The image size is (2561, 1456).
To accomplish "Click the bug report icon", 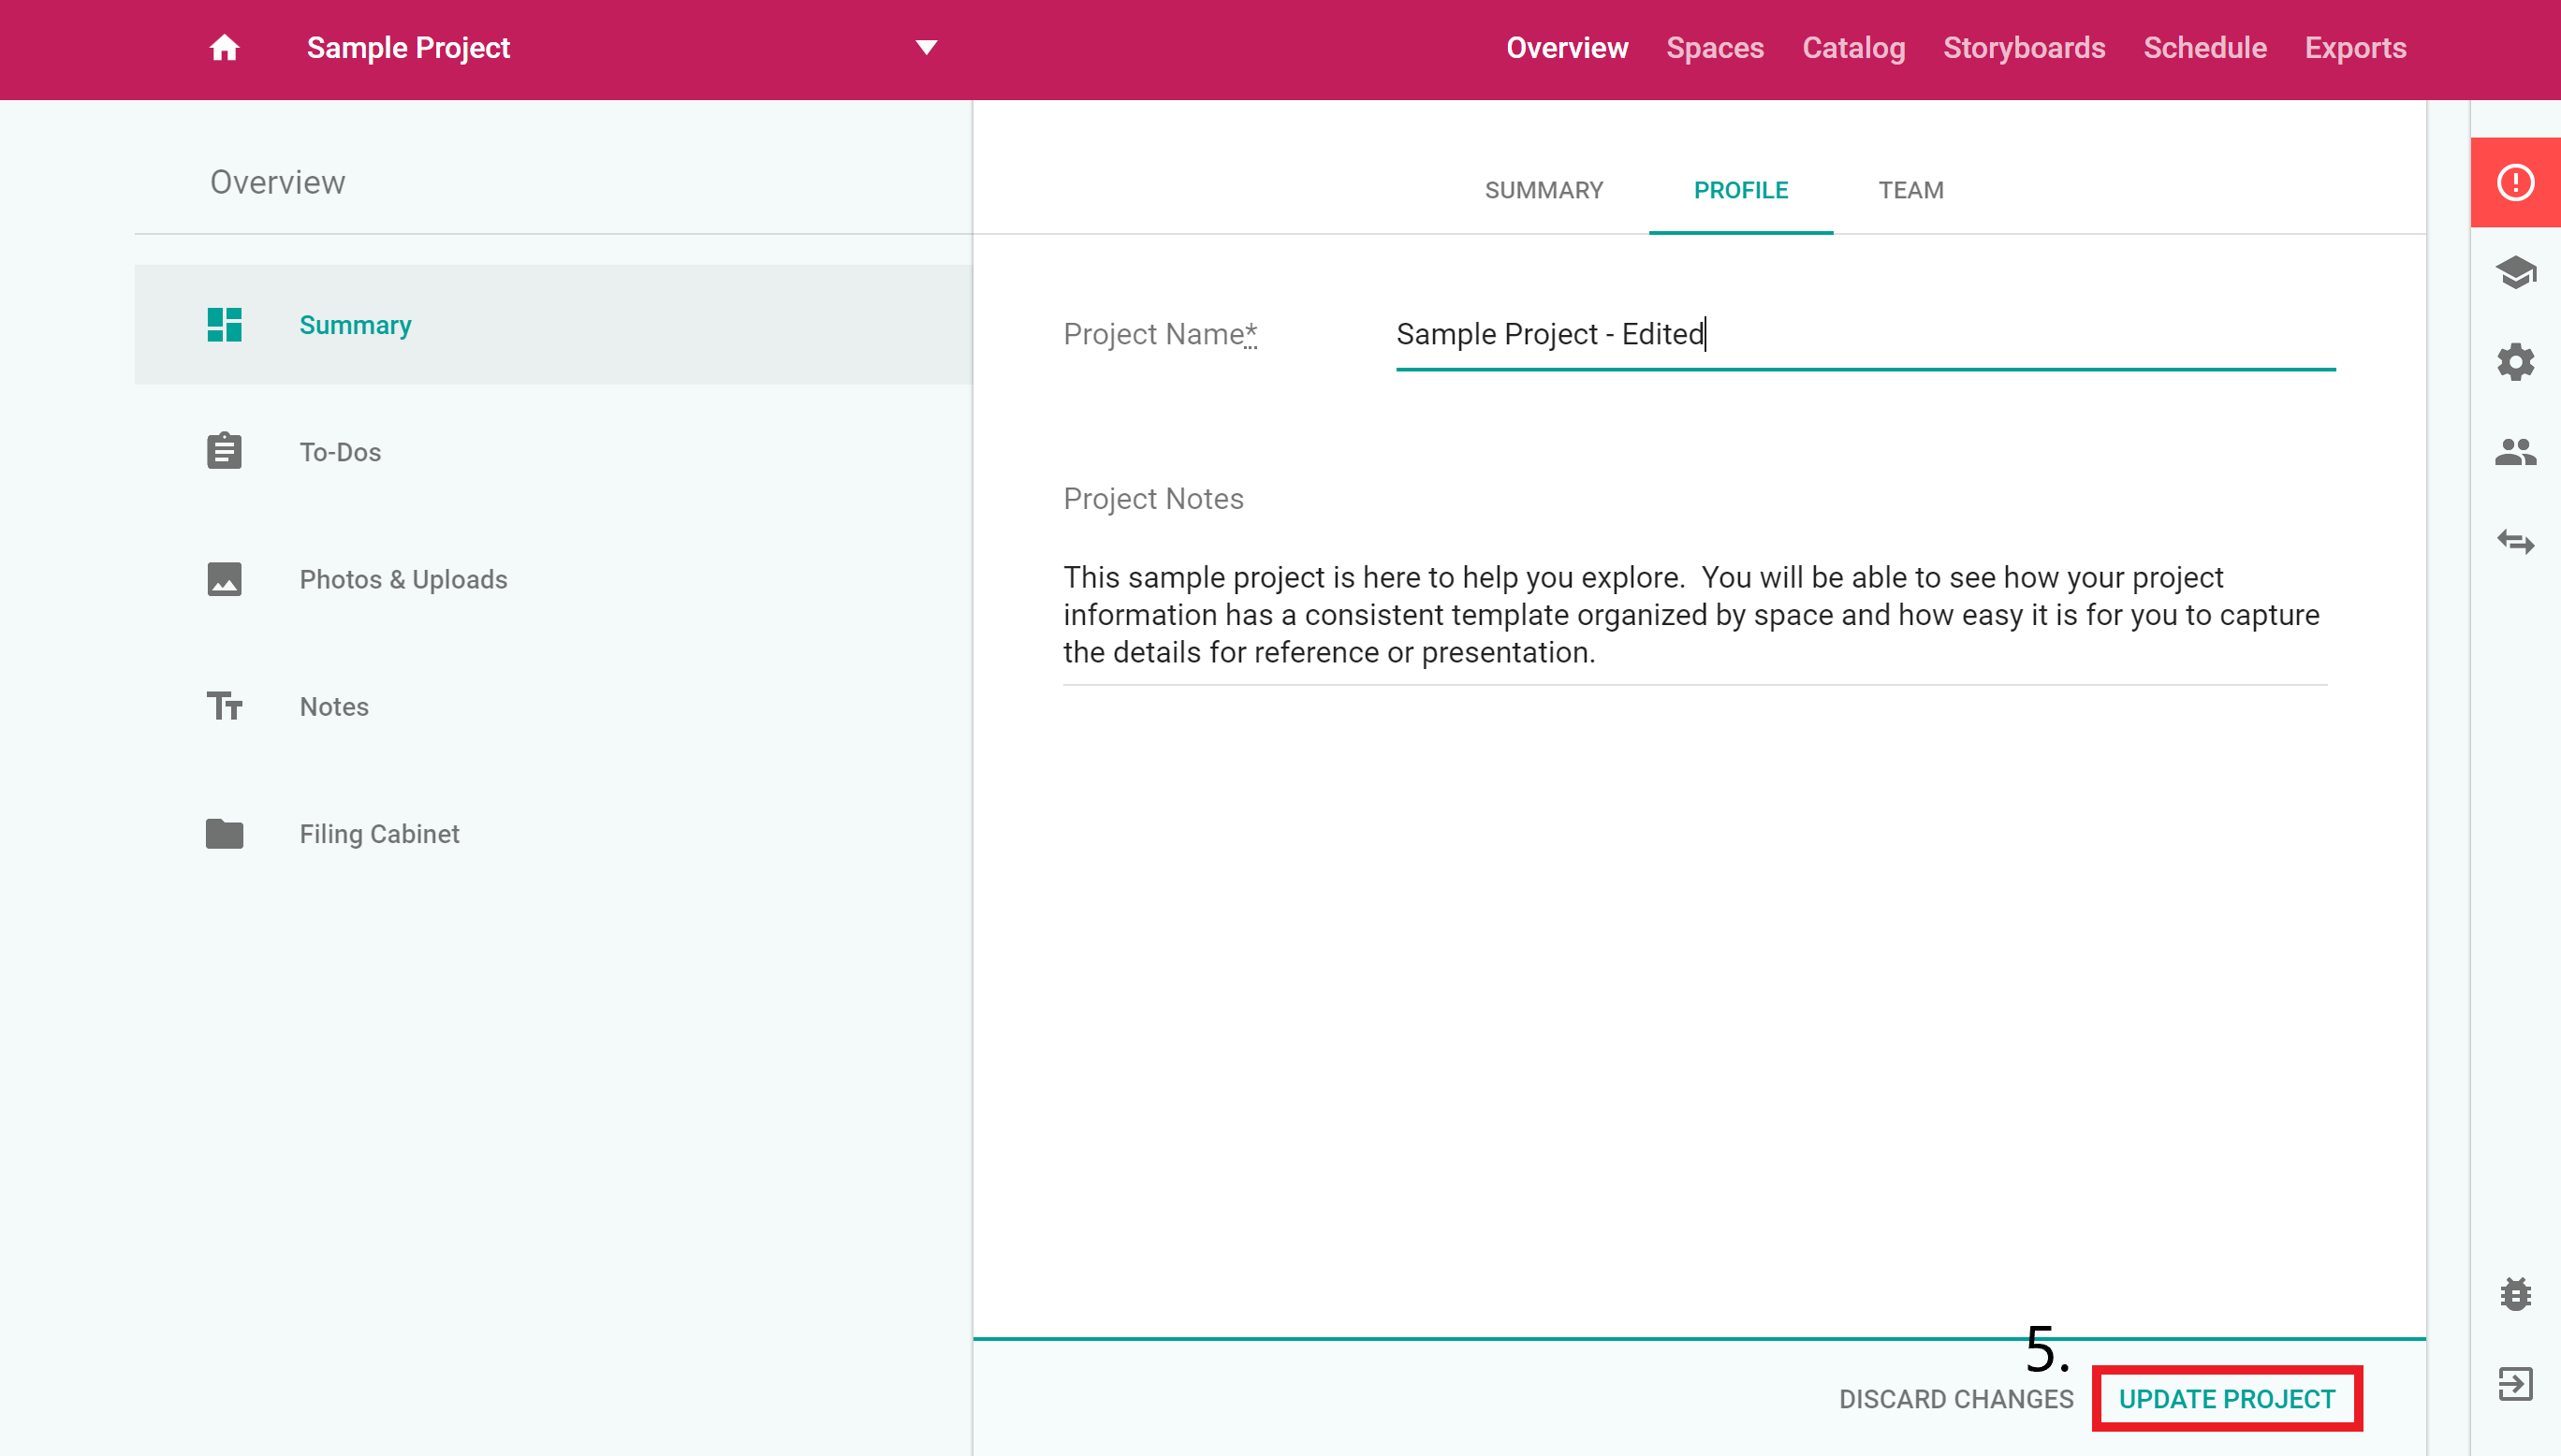I will click(2515, 1294).
